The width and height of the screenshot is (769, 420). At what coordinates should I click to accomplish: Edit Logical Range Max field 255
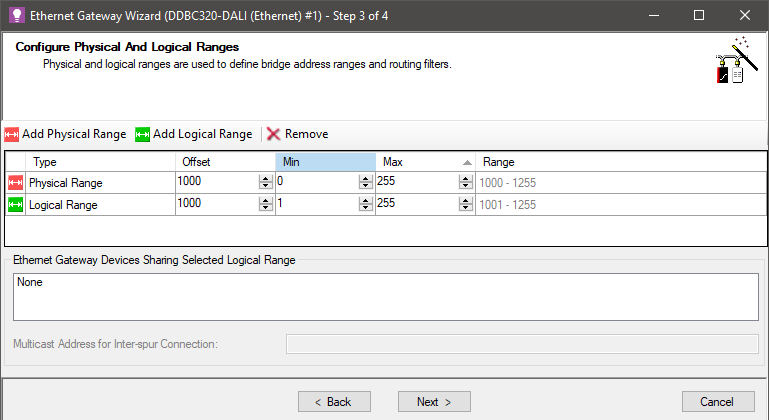point(417,204)
